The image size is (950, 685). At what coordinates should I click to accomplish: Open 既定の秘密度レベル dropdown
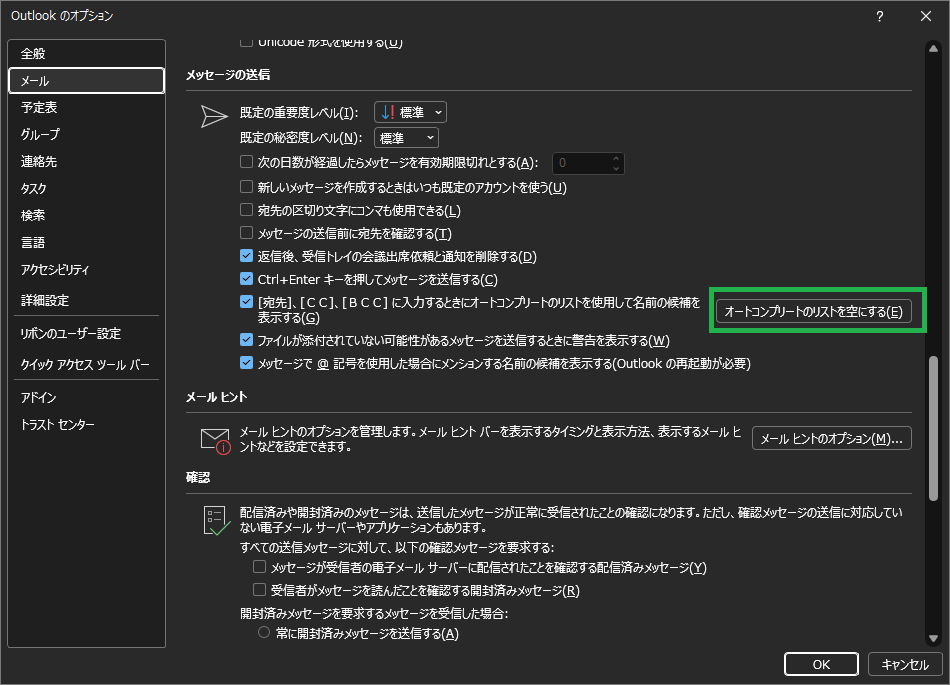[406, 138]
